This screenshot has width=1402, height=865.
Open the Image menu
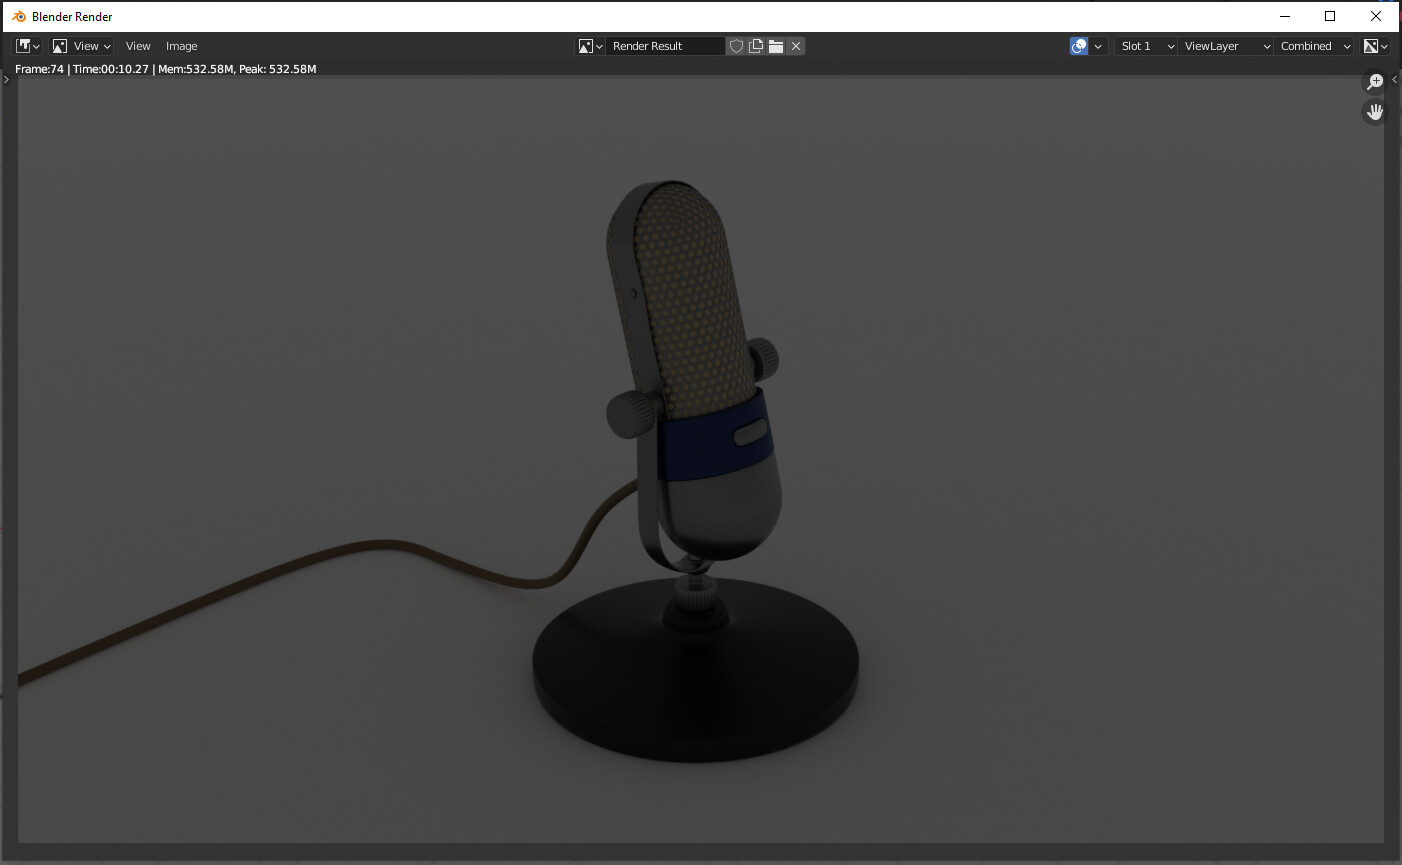[181, 46]
